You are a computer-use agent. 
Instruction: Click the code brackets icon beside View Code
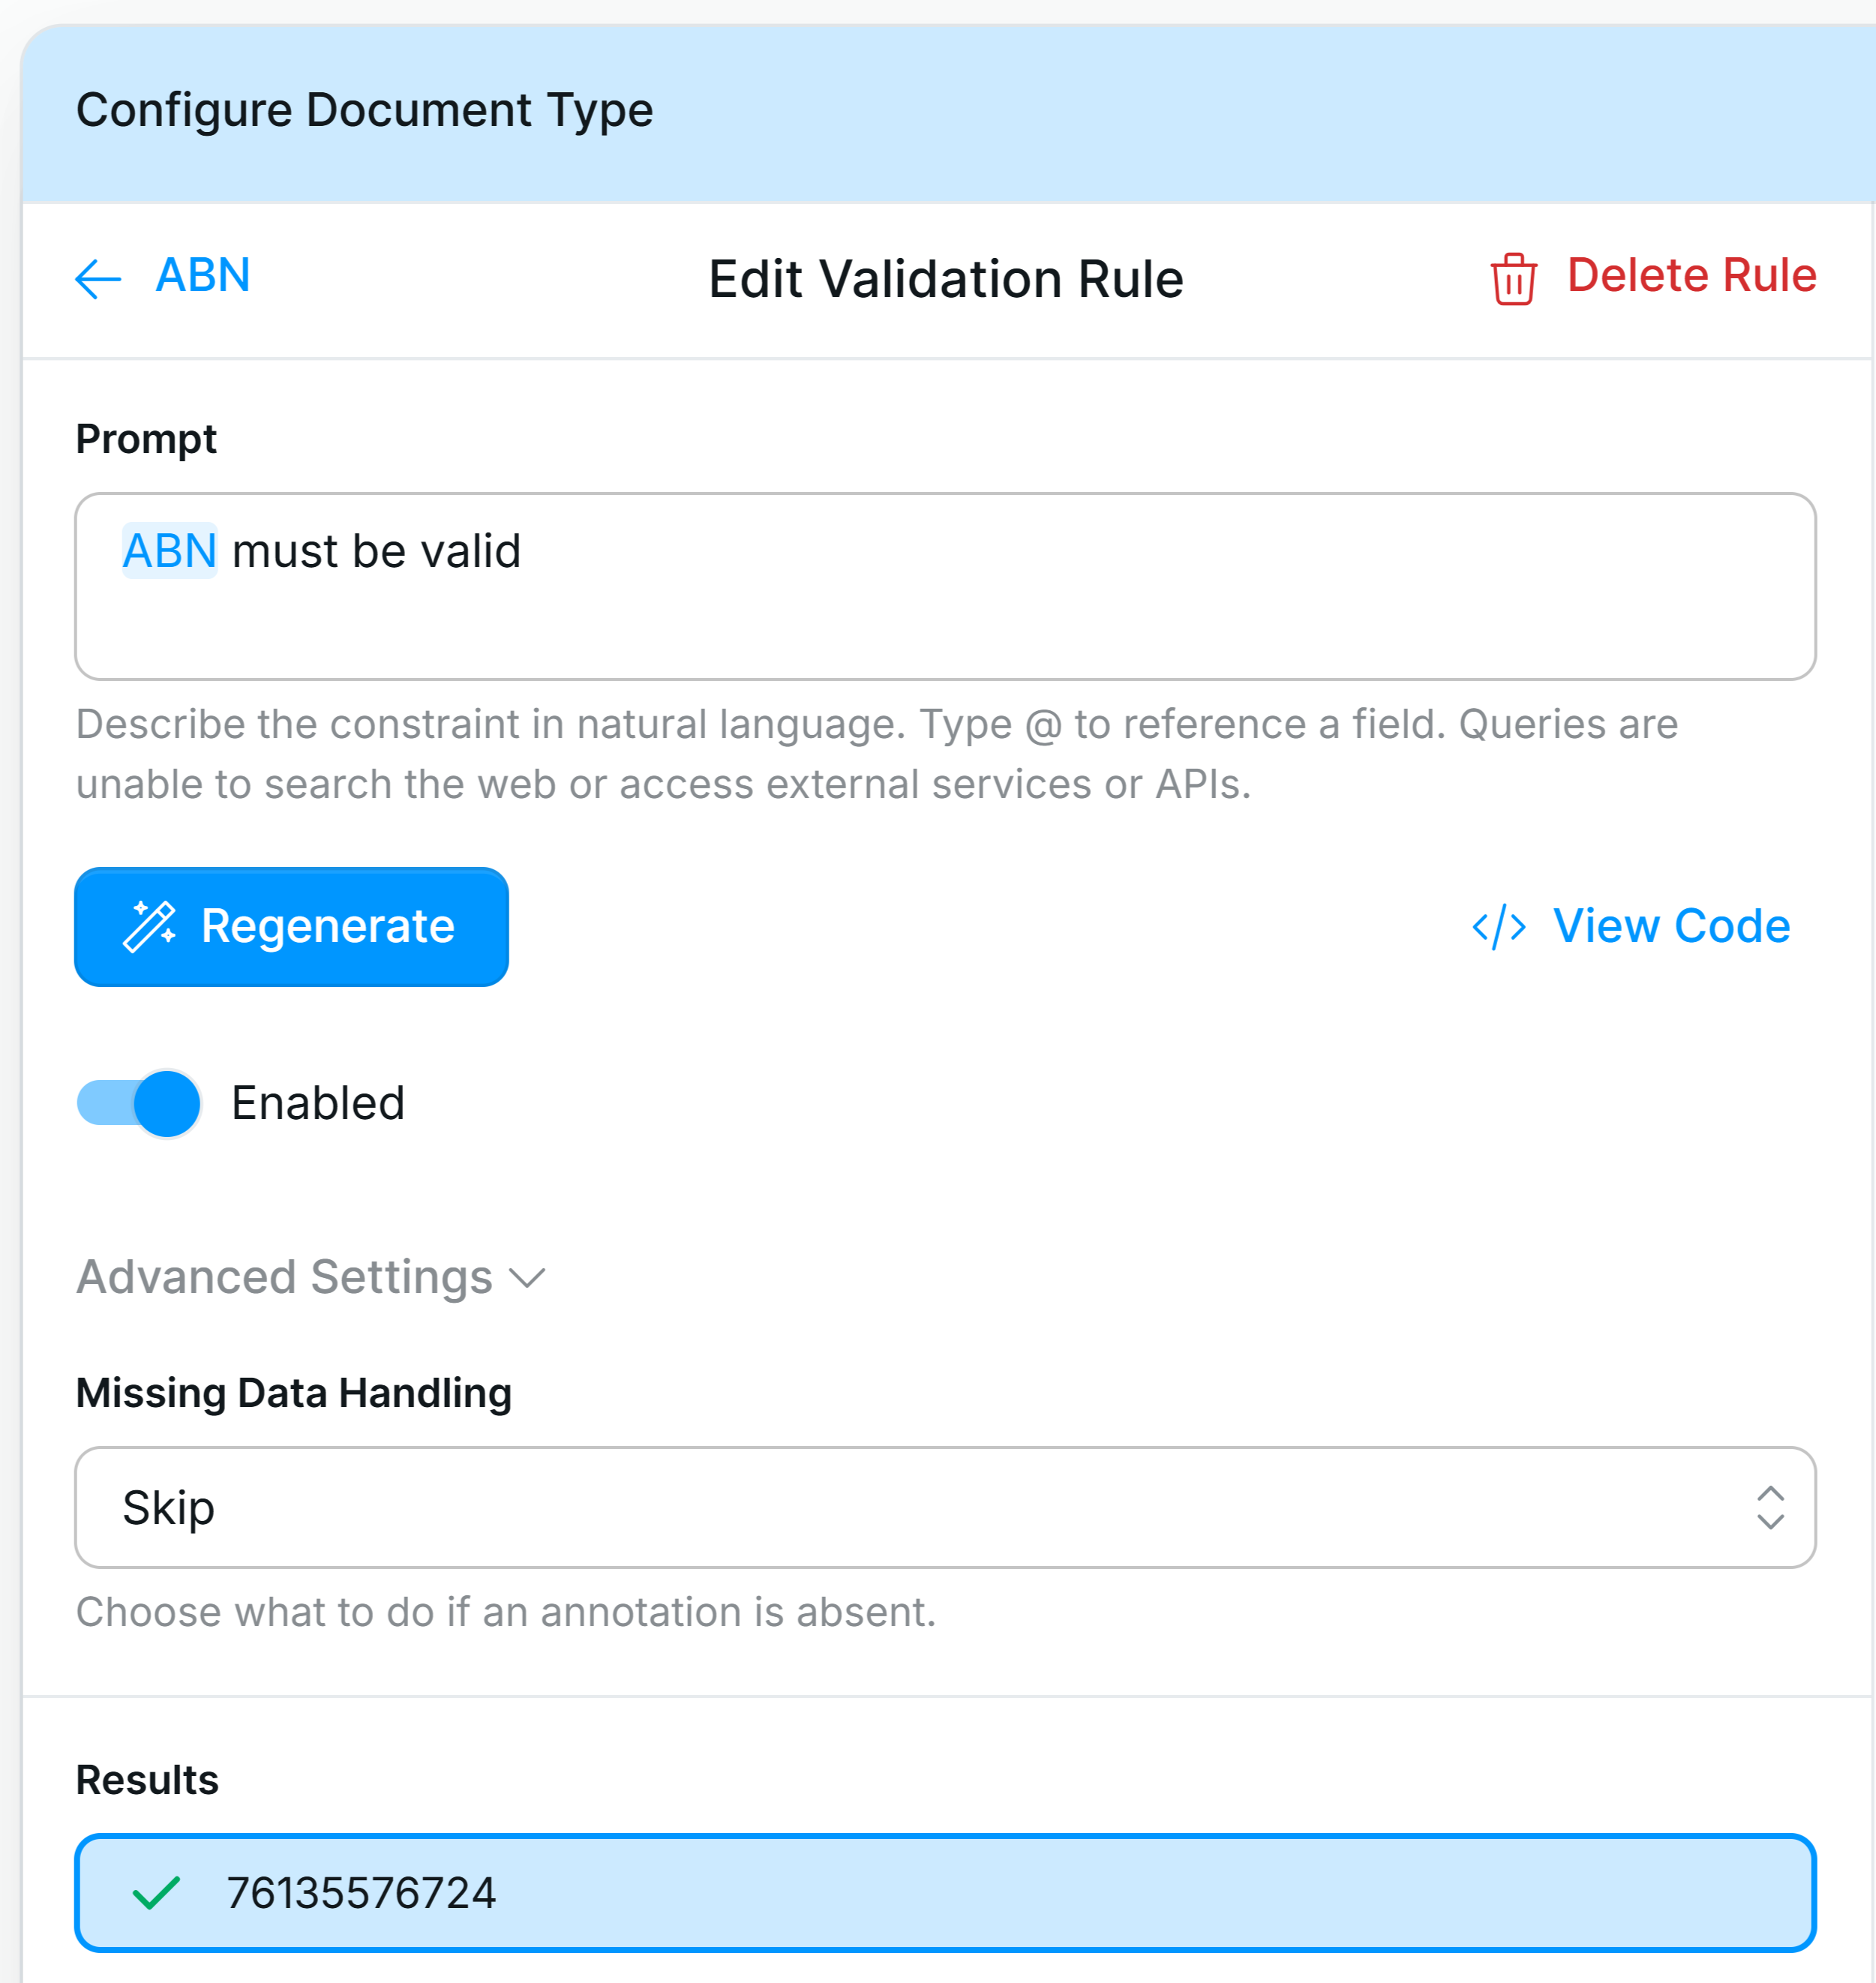point(1497,926)
